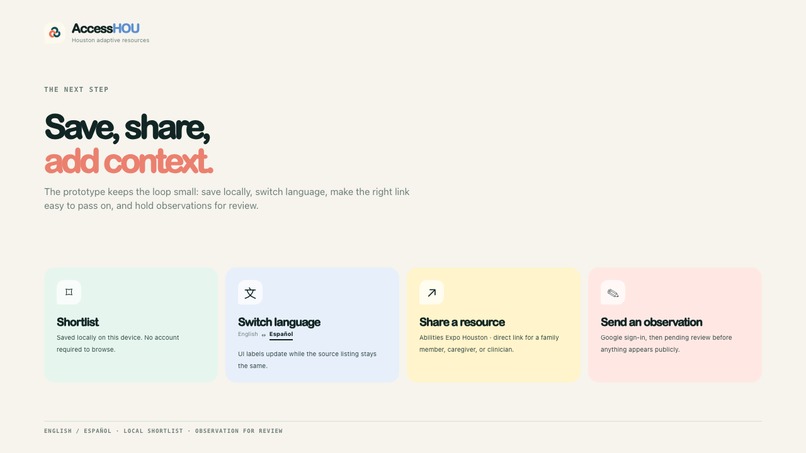
Task: Open the Send an observation card heading
Action: (x=651, y=322)
